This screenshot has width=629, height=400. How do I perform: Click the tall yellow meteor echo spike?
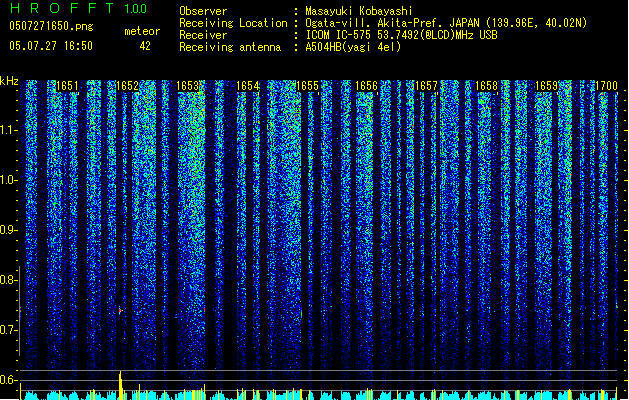[x=120, y=385]
